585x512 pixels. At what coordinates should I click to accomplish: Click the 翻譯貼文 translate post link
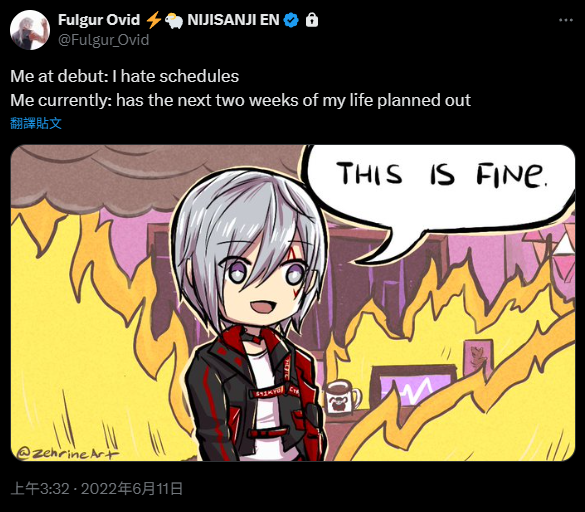pos(36,123)
